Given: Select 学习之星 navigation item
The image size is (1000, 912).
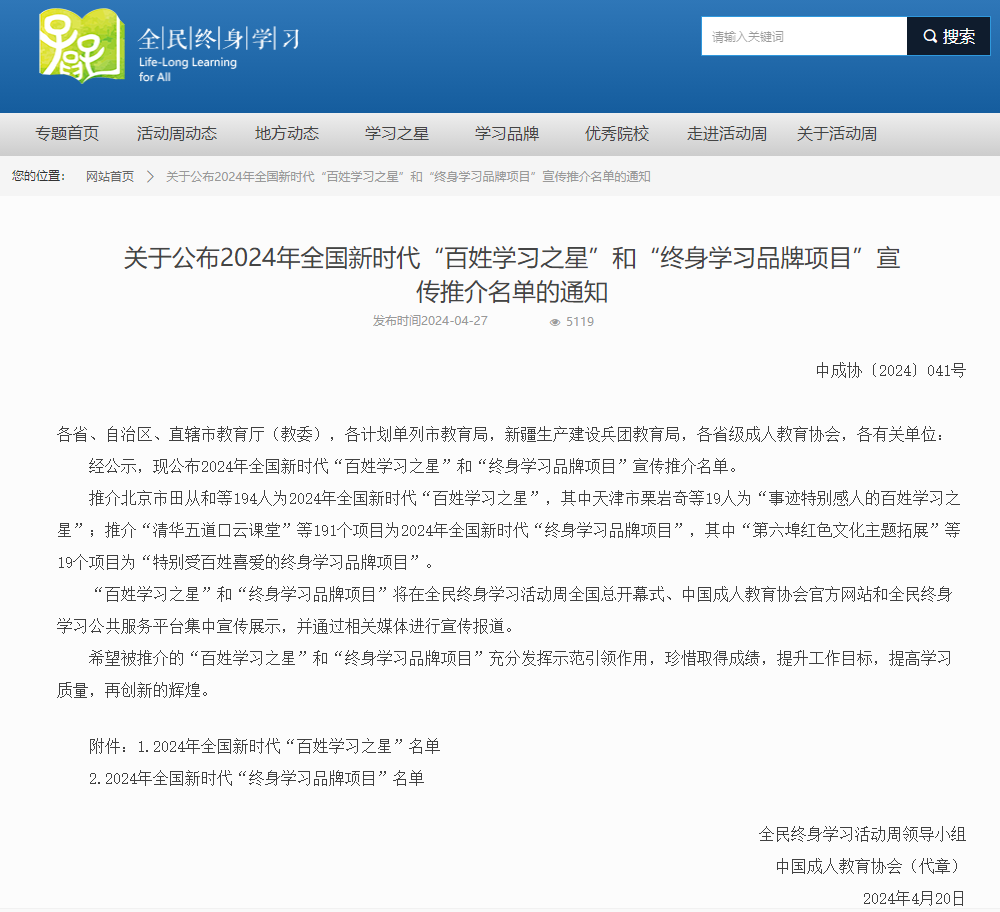Looking at the screenshot, I should (397, 134).
